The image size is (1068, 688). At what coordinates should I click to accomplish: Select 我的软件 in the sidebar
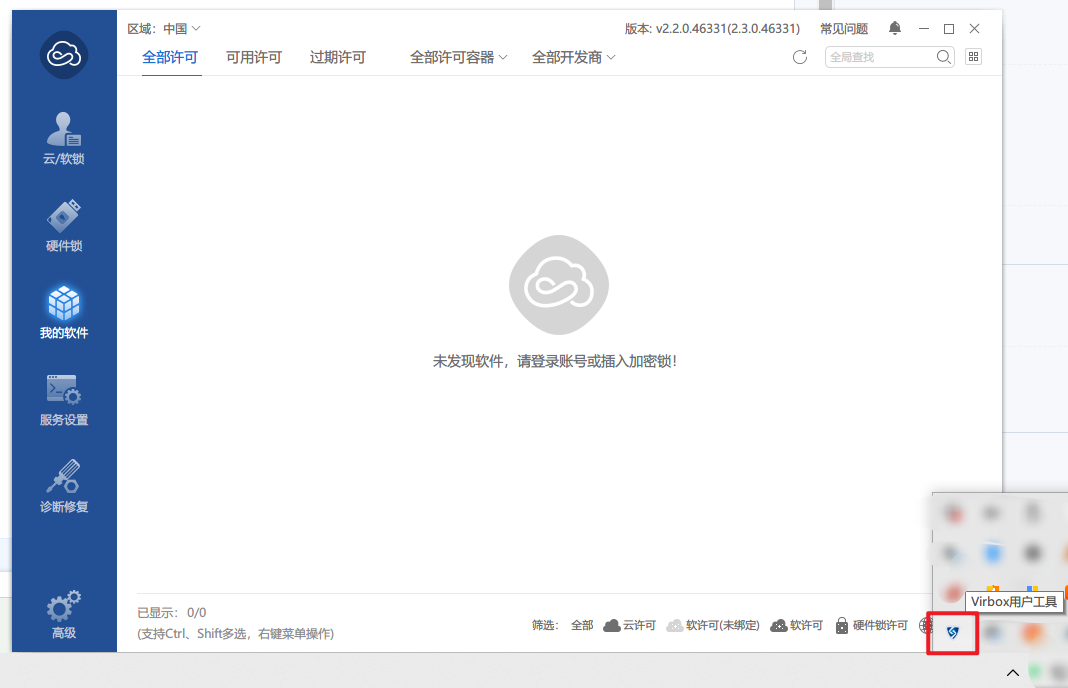pos(64,312)
